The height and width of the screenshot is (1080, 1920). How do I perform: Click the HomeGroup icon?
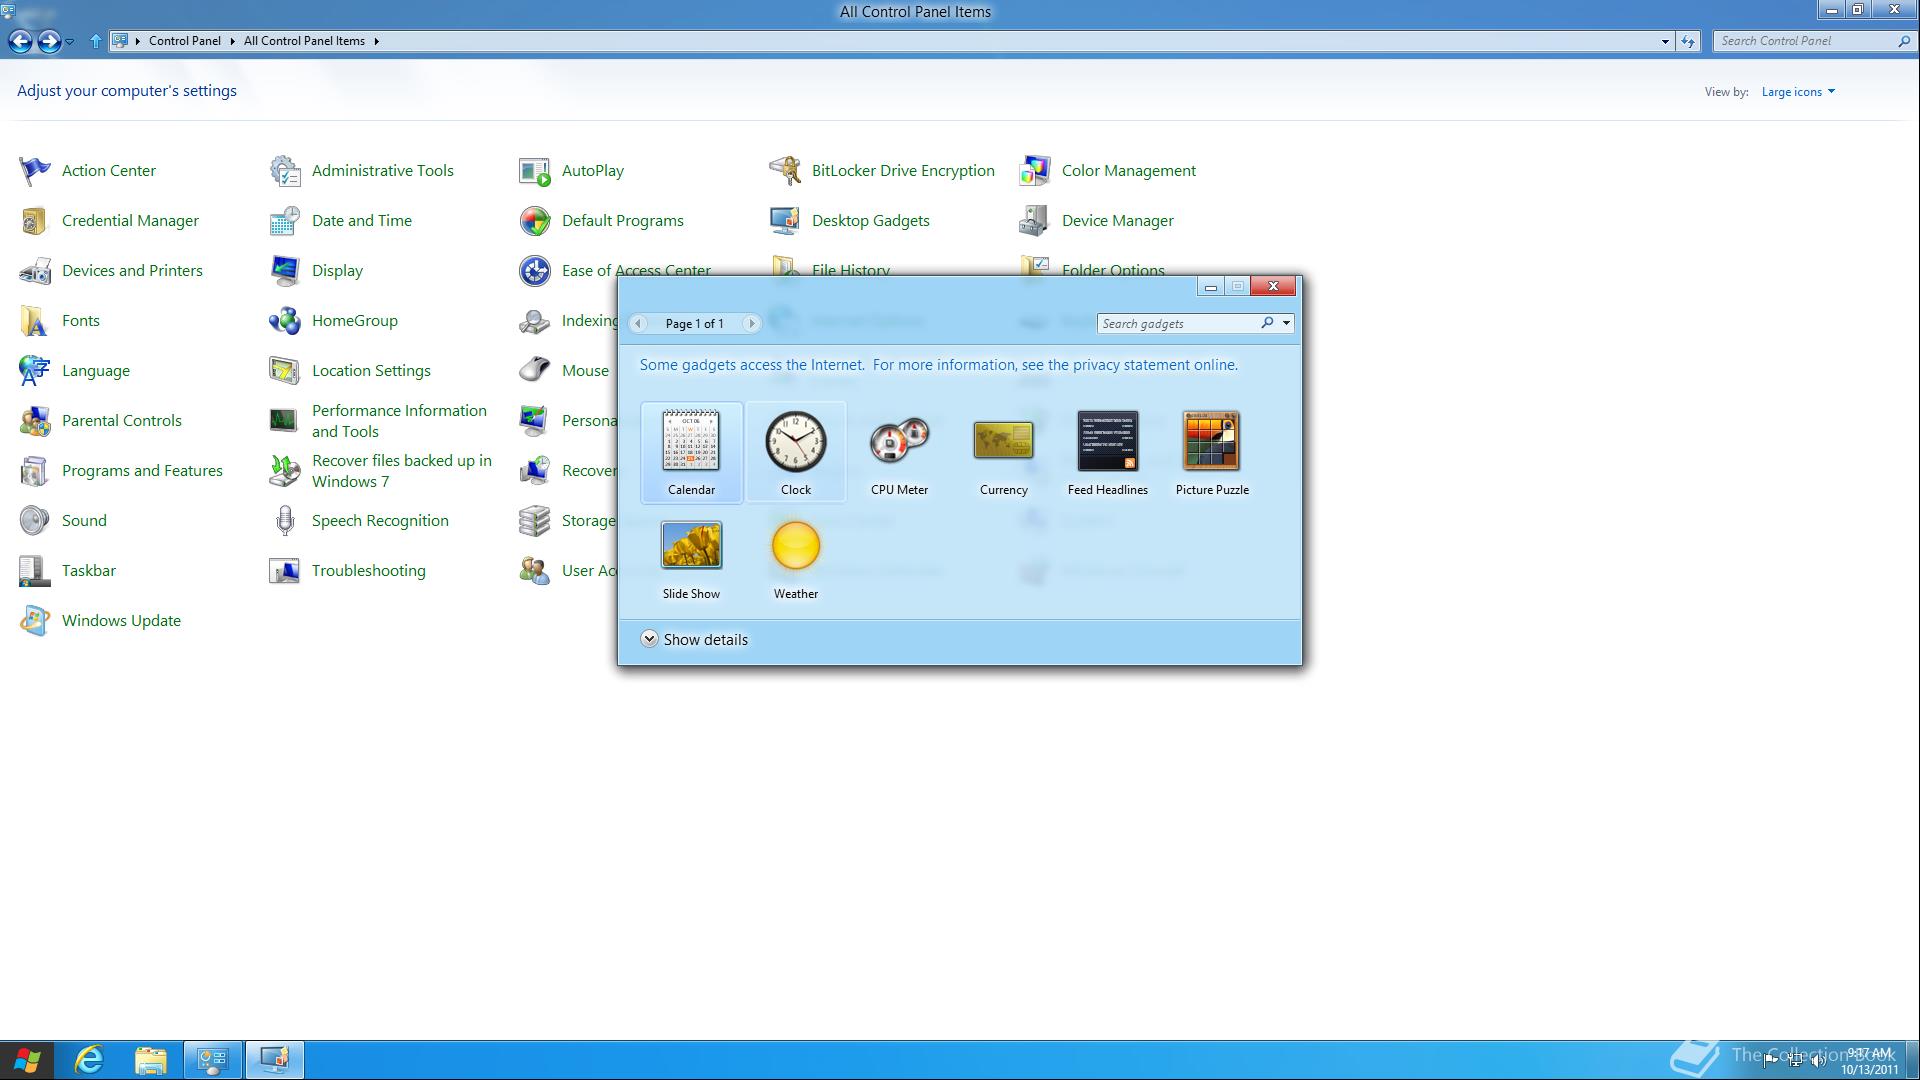click(x=285, y=321)
